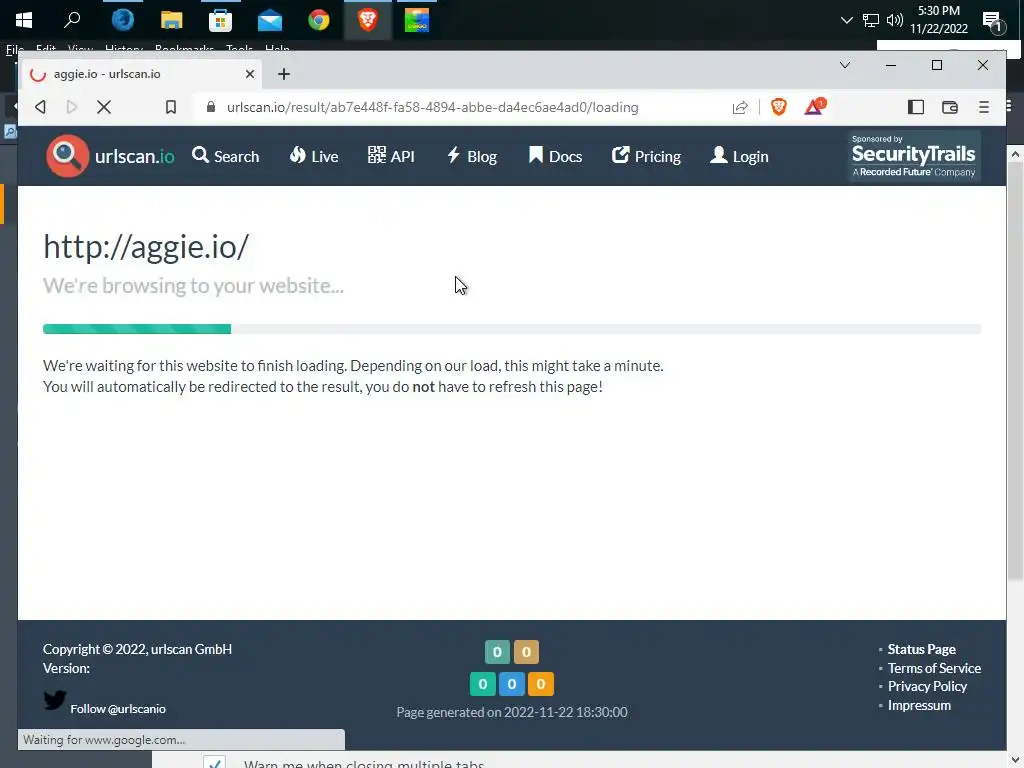The width and height of the screenshot is (1024, 768).
Task: Click the bottom orange 0 counter badge
Action: tap(540, 684)
